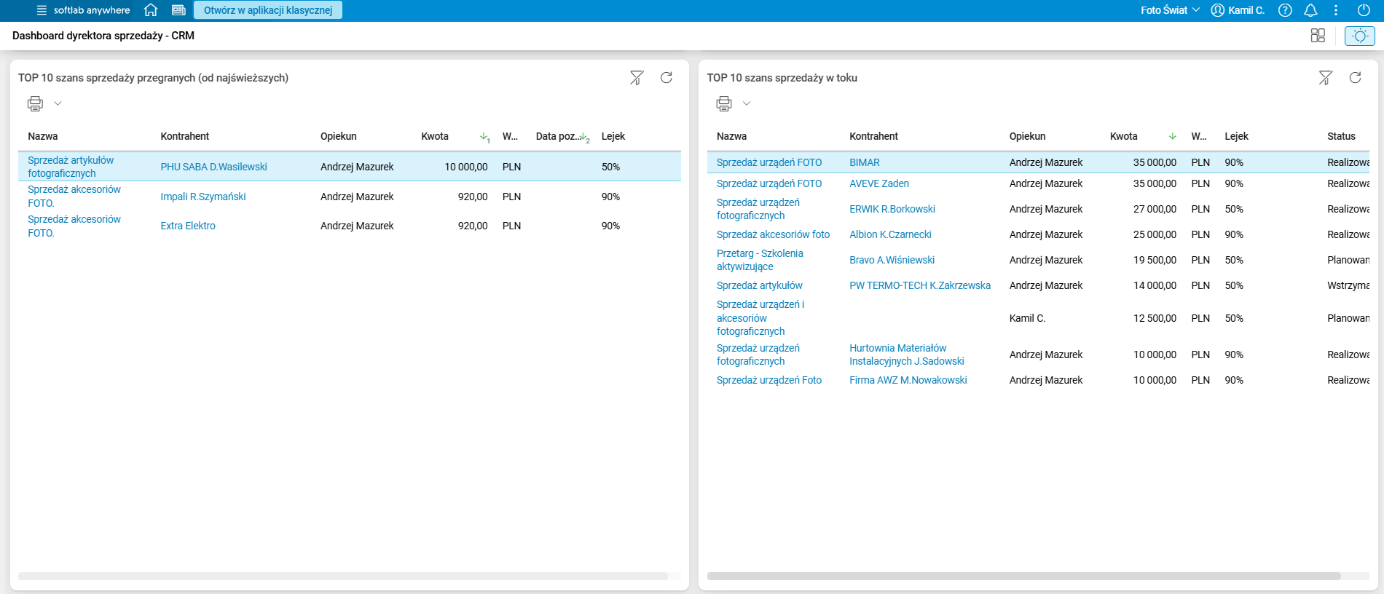Select the 27 000,00 amount cell
Screen dimensions: 1384x594
click(x=1155, y=209)
